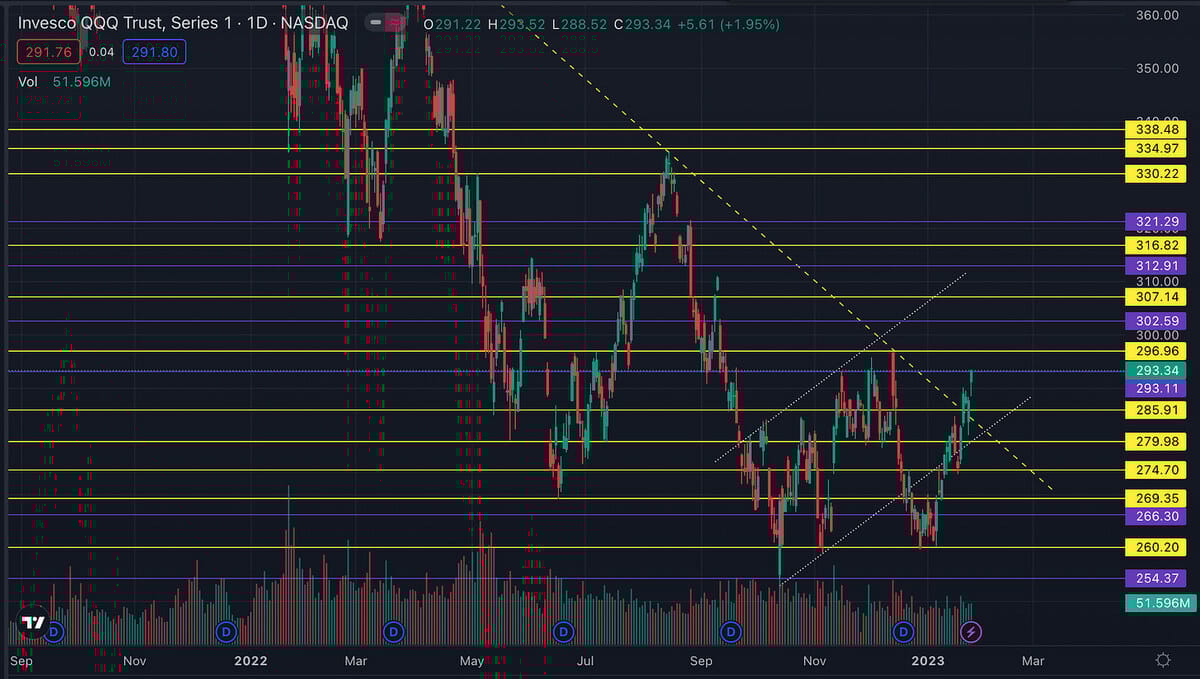Click the 51.596M volume legend value
Image resolution: width=1200 pixels, height=679 pixels.
(81, 82)
